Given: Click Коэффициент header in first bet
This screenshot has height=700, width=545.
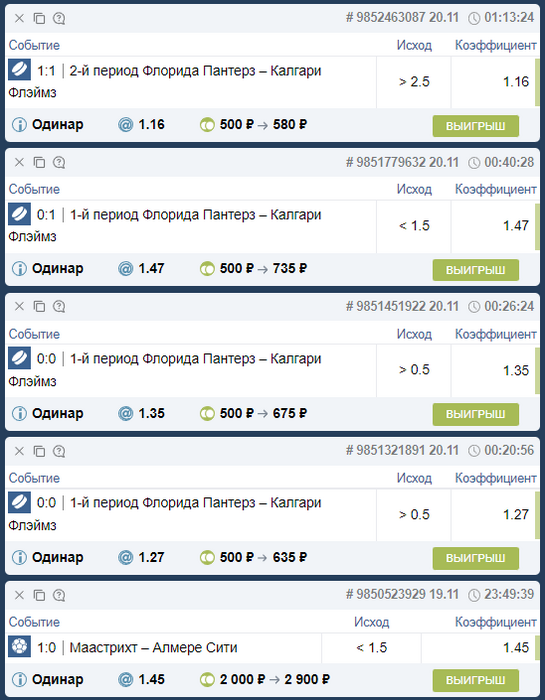Looking at the screenshot, I should click(495, 45).
